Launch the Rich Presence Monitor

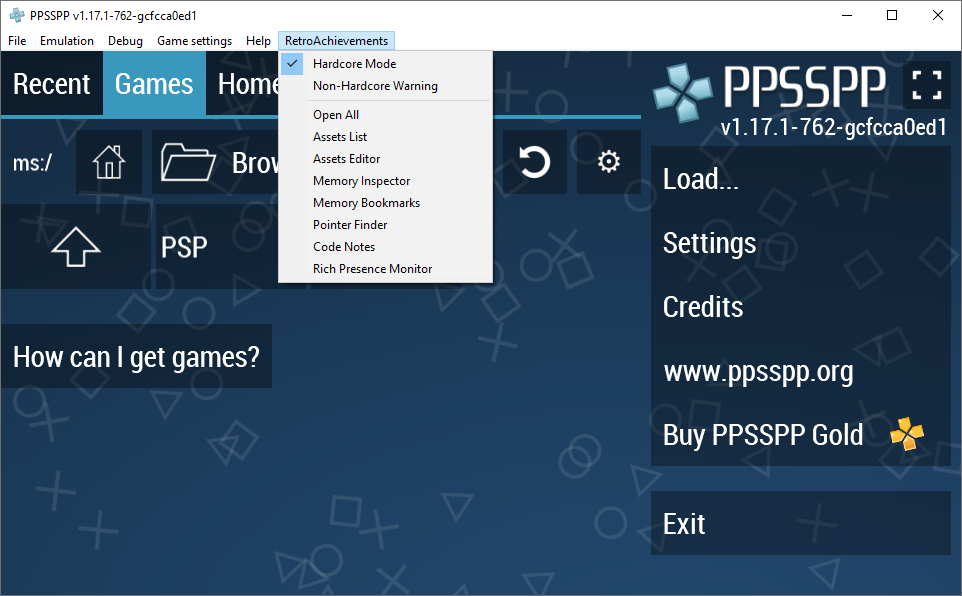pyautogui.click(x=372, y=268)
